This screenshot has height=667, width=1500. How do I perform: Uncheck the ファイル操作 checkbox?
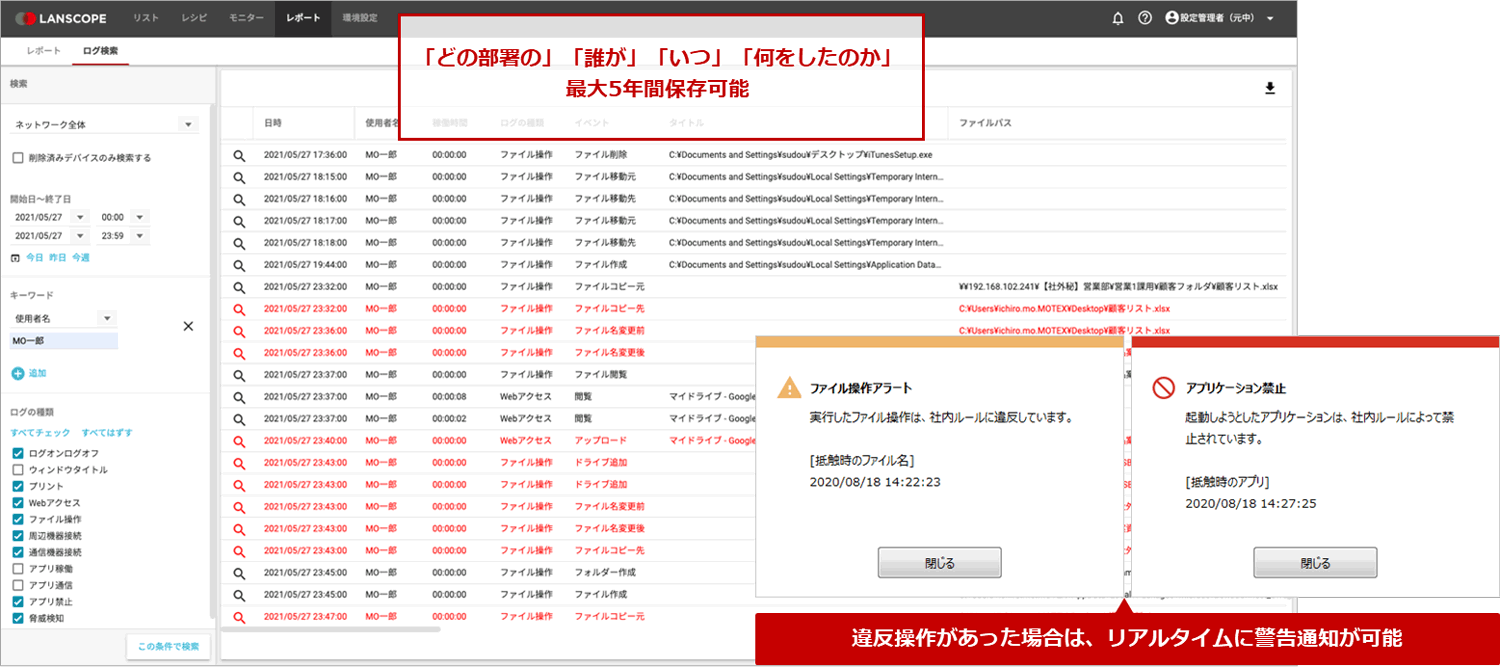(x=17, y=519)
